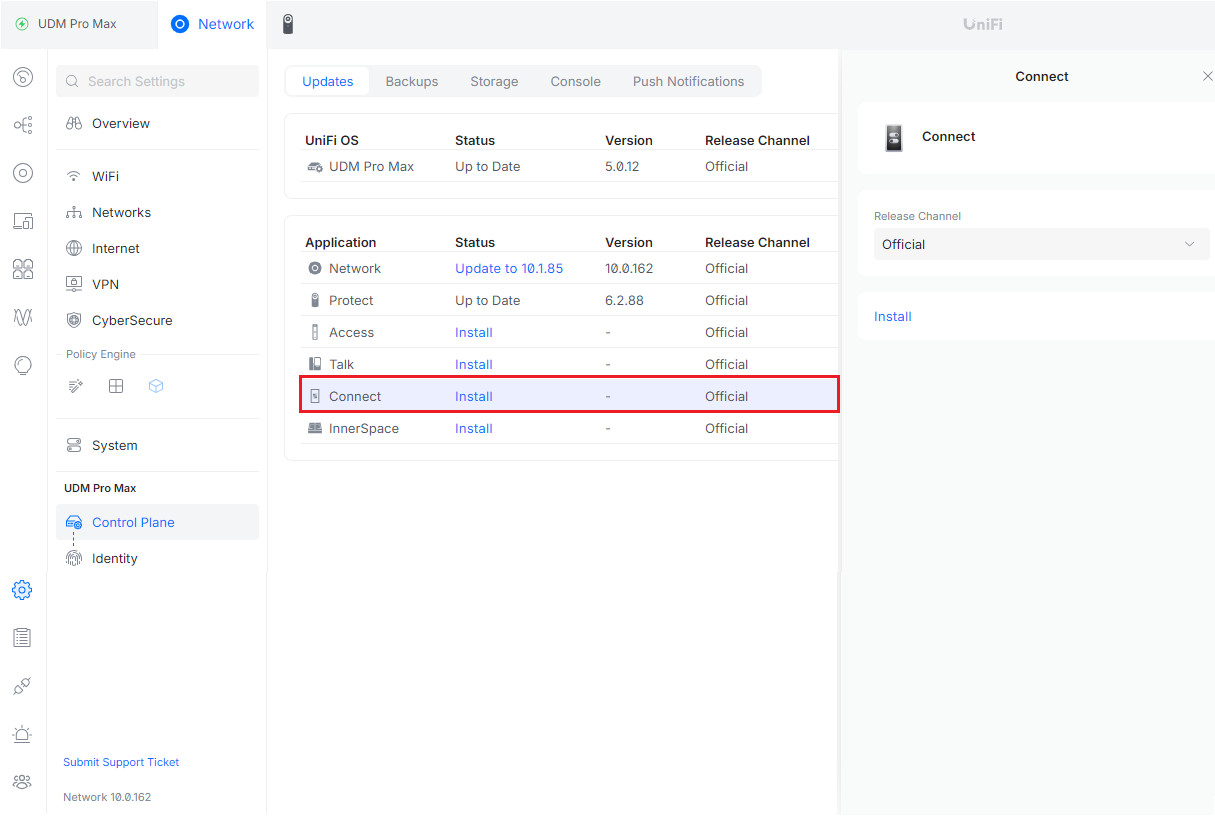The width and height of the screenshot is (1215, 818).
Task: Click the plug Integrations icon
Action: point(22,686)
